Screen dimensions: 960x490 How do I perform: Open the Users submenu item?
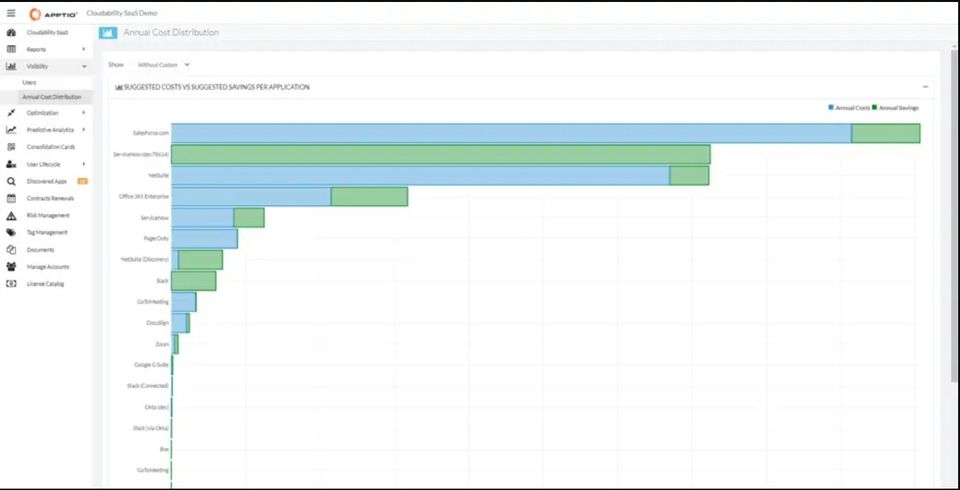pos(30,82)
